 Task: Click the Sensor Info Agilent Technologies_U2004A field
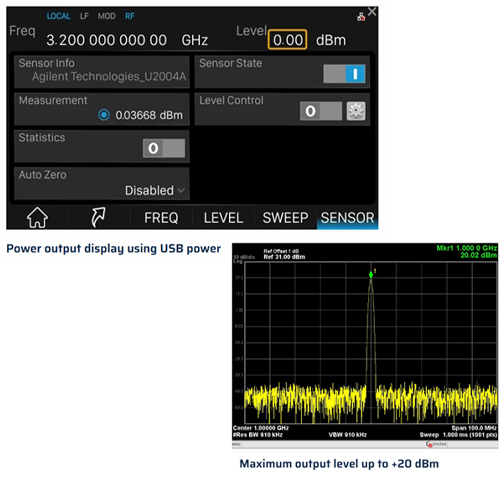(102, 71)
